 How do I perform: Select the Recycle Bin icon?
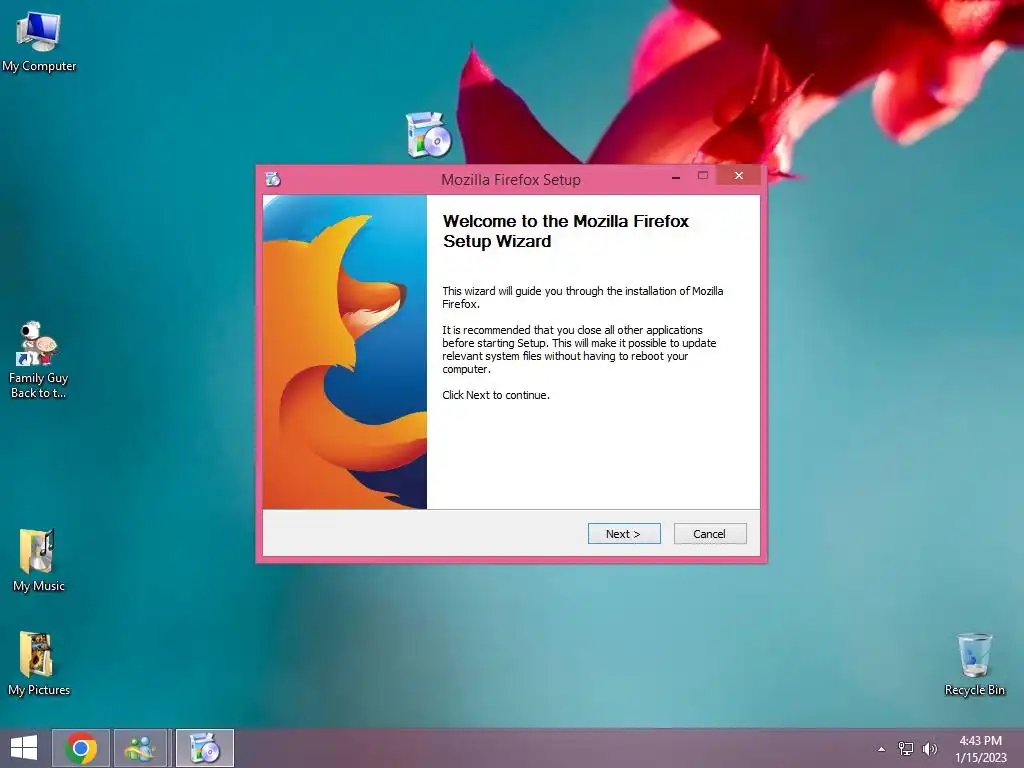coord(974,664)
